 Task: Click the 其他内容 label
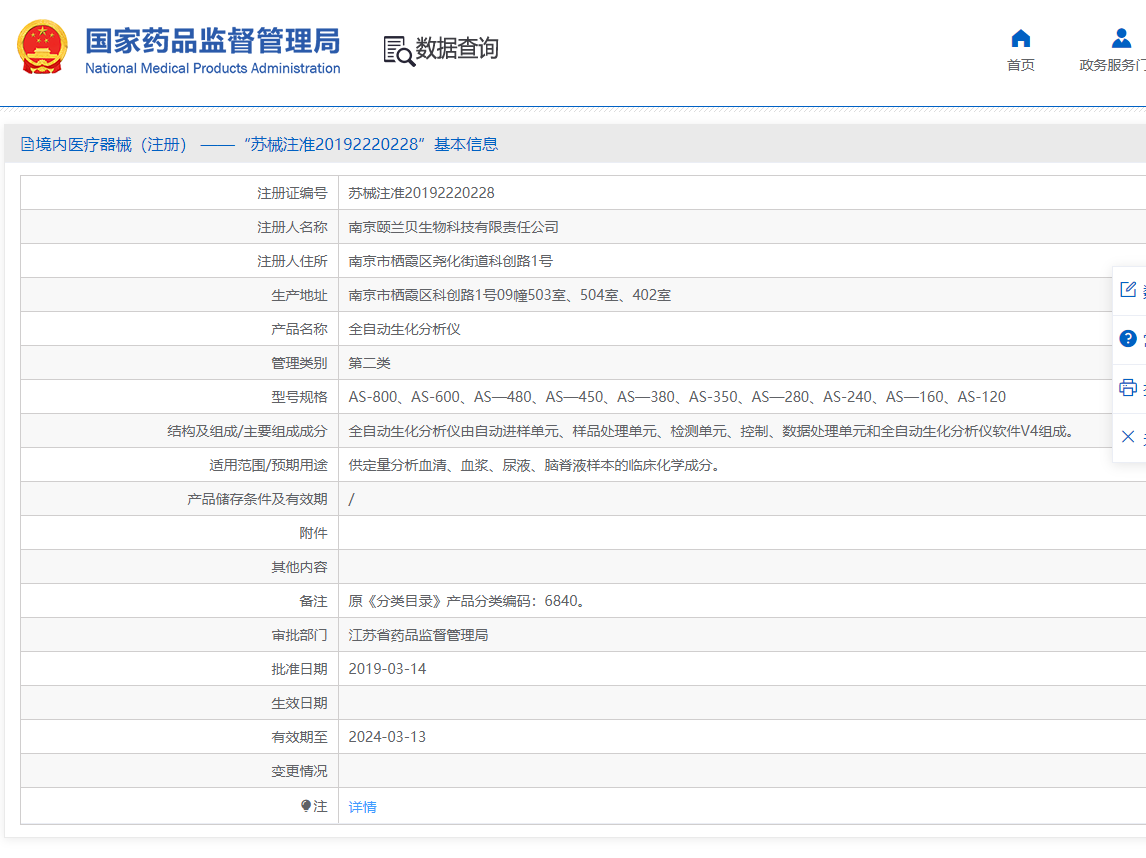coord(299,567)
